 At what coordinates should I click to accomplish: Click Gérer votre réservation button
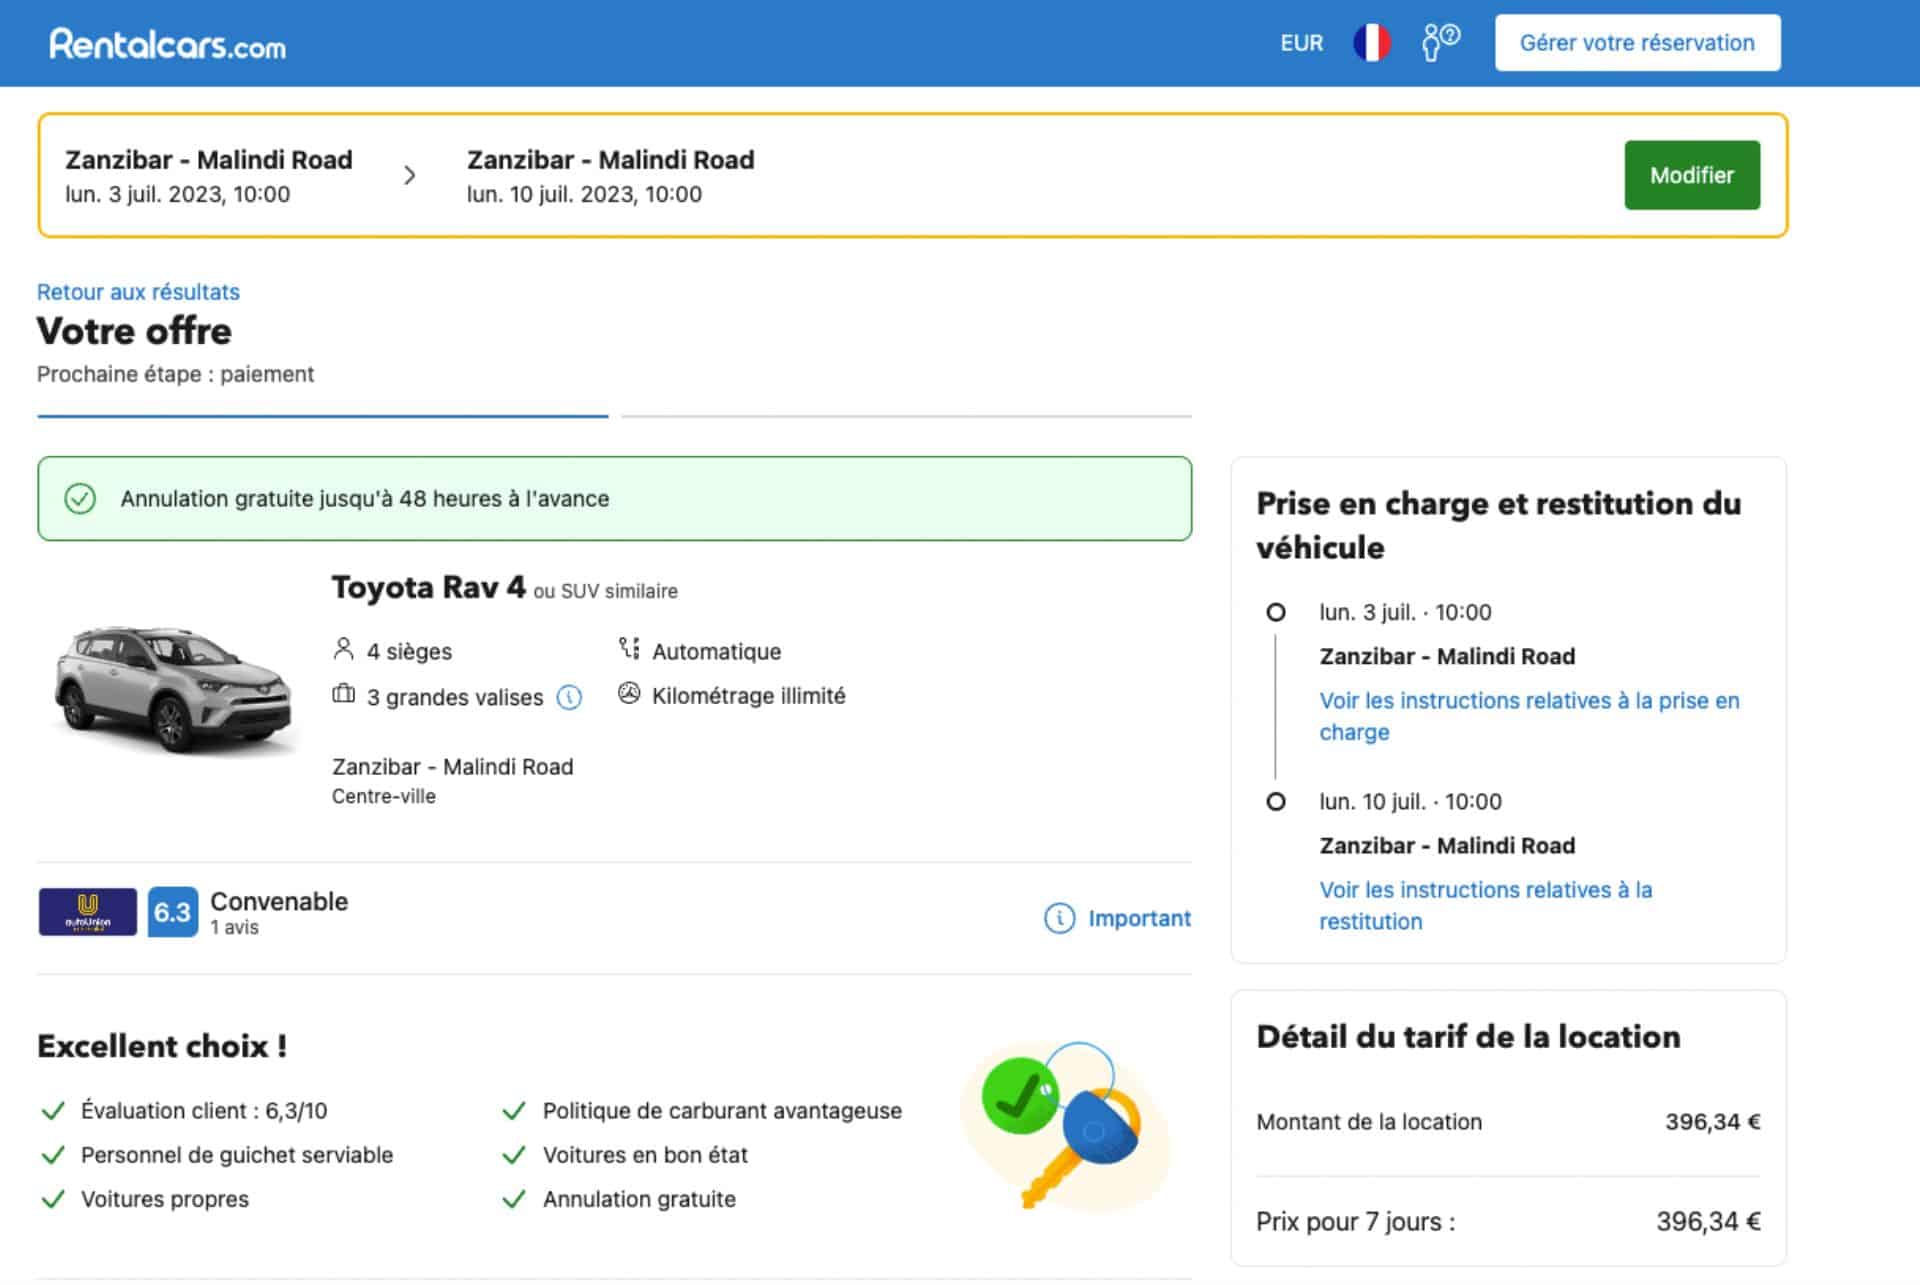[x=1637, y=43]
